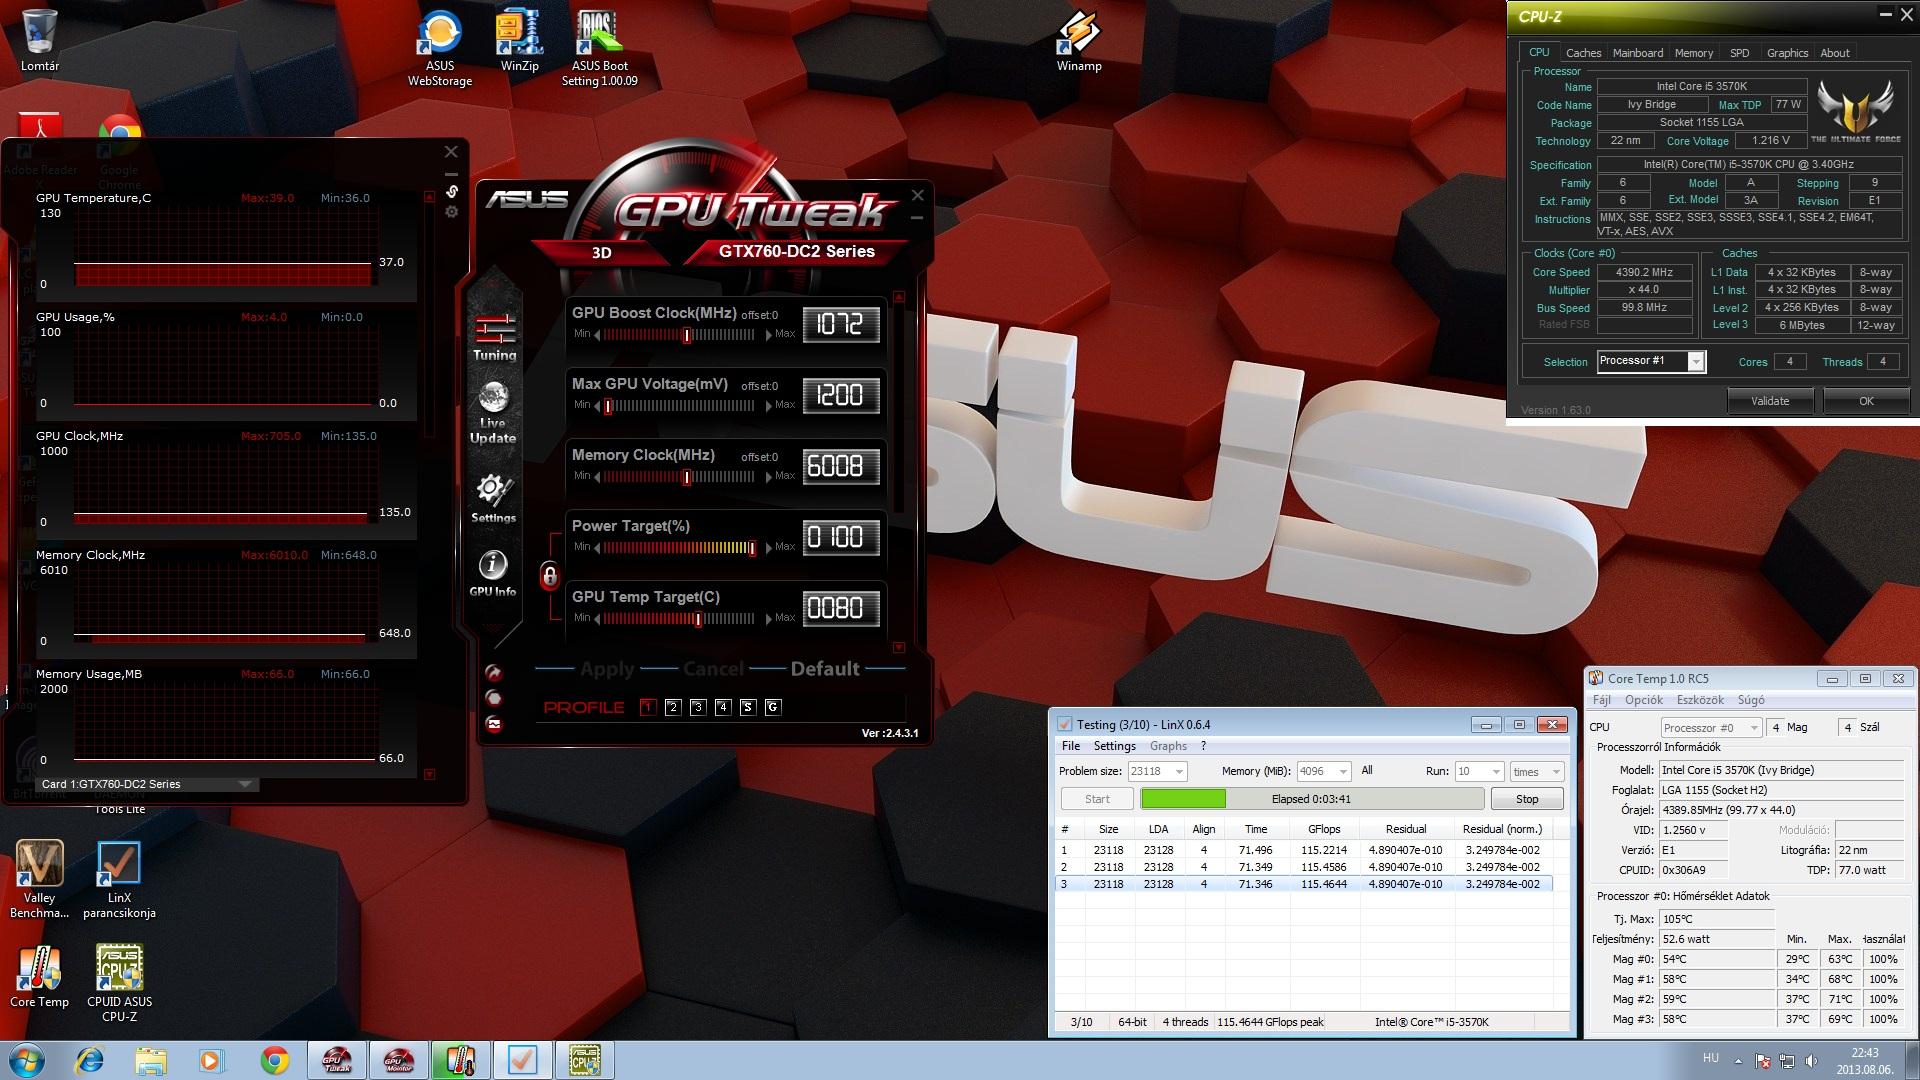Switch to the SPD tab in CPU-Z

click(1740, 53)
